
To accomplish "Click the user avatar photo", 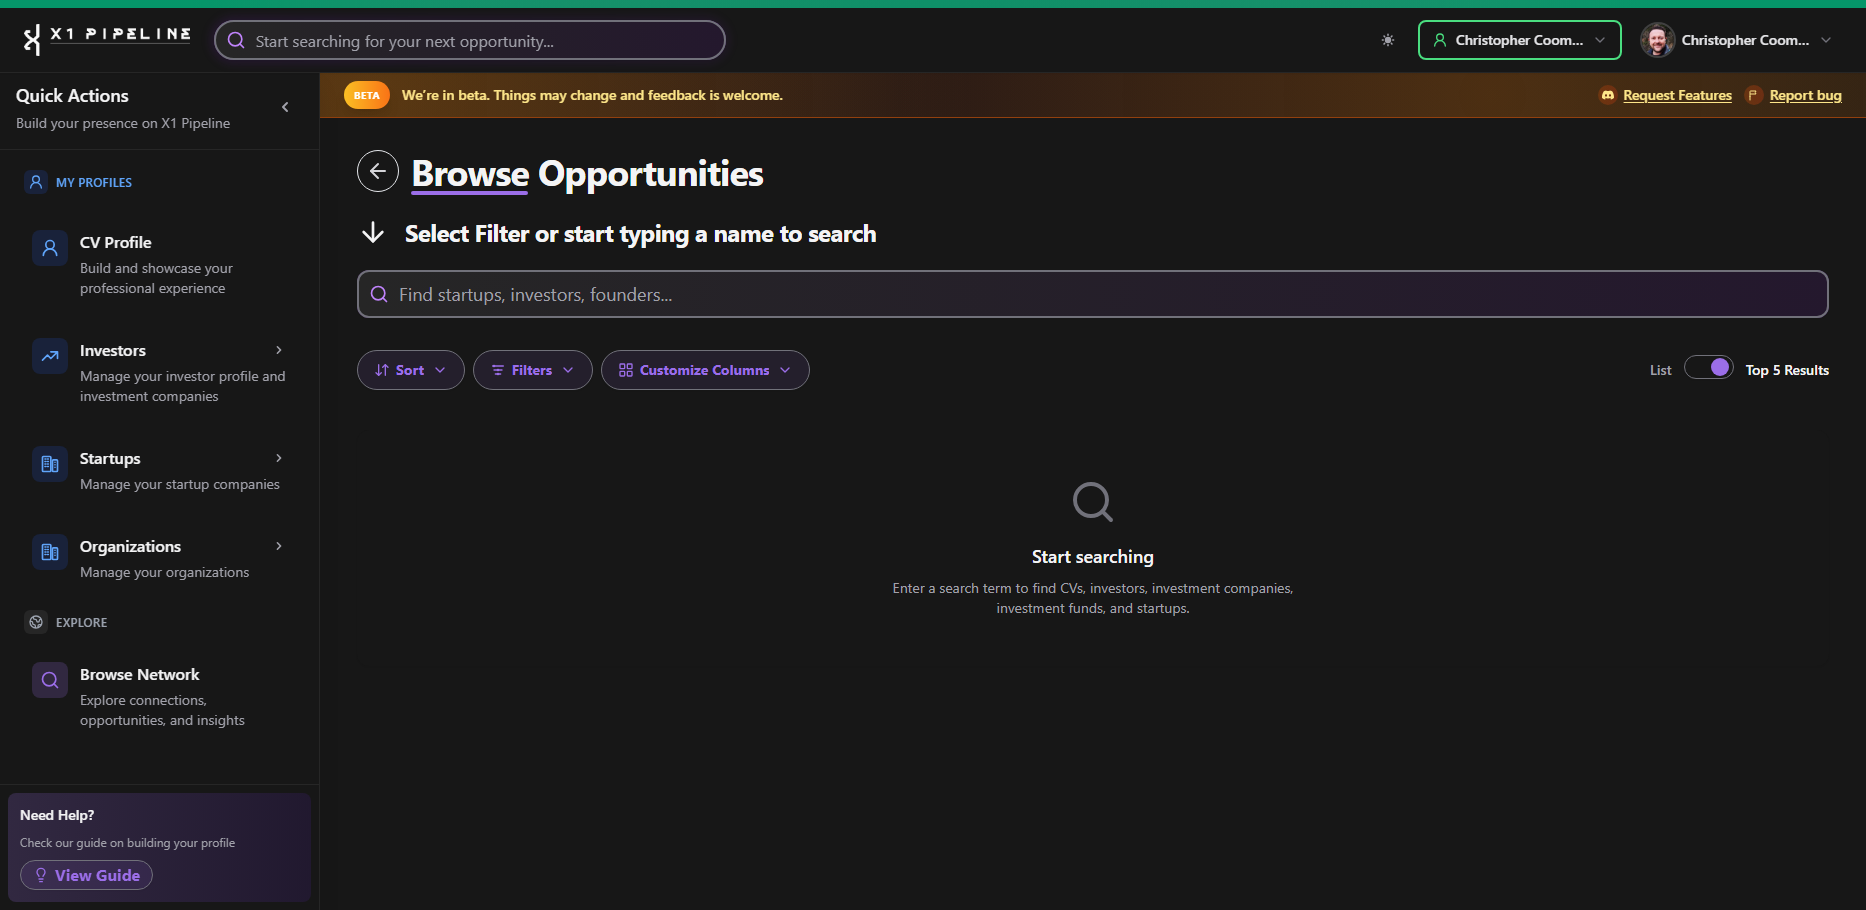I will tap(1657, 40).
